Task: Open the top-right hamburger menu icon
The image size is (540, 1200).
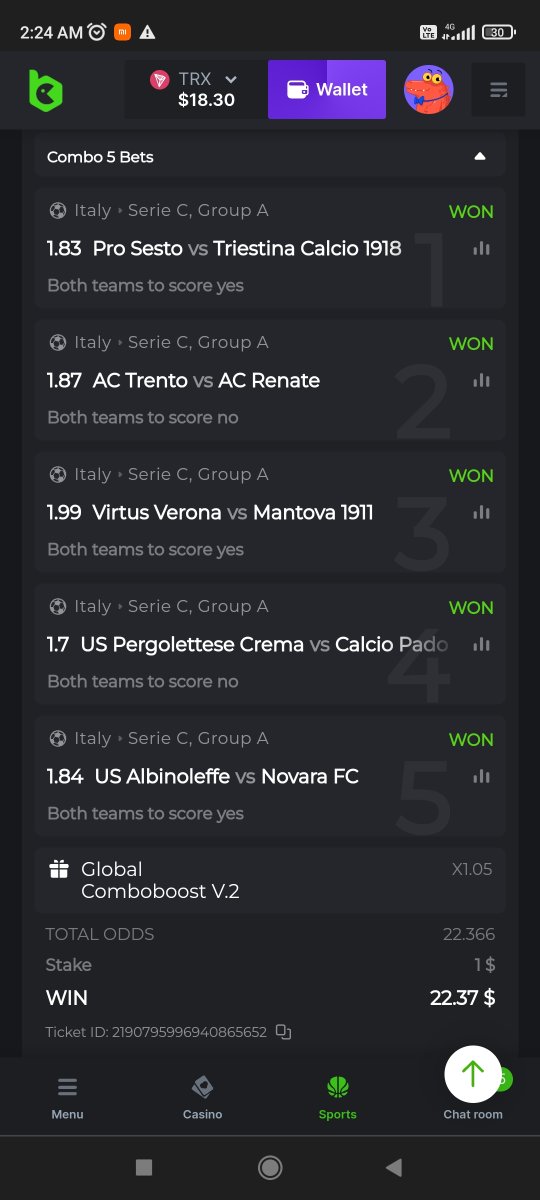Action: coord(498,89)
